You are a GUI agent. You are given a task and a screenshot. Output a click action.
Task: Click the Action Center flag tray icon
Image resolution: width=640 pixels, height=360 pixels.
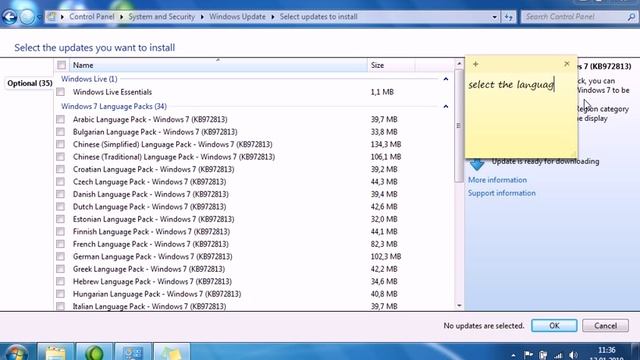coord(528,355)
